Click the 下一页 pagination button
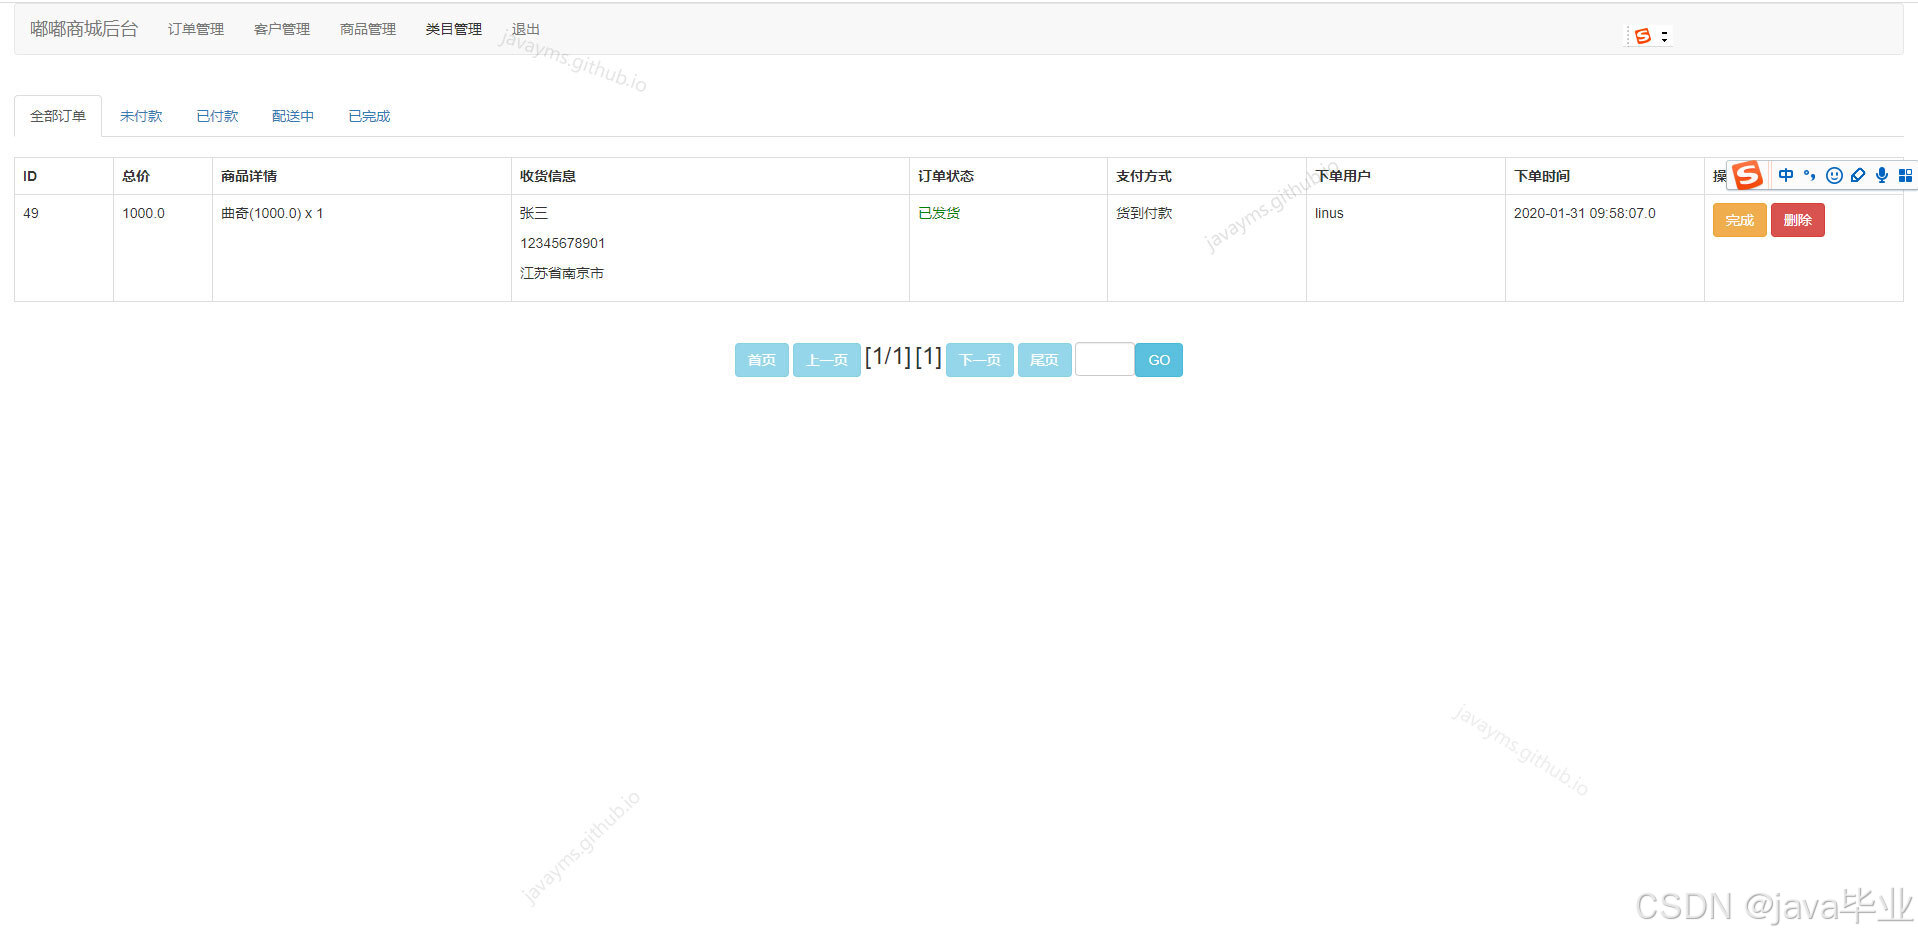1918x938 pixels. pyautogui.click(x=980, y=360)
